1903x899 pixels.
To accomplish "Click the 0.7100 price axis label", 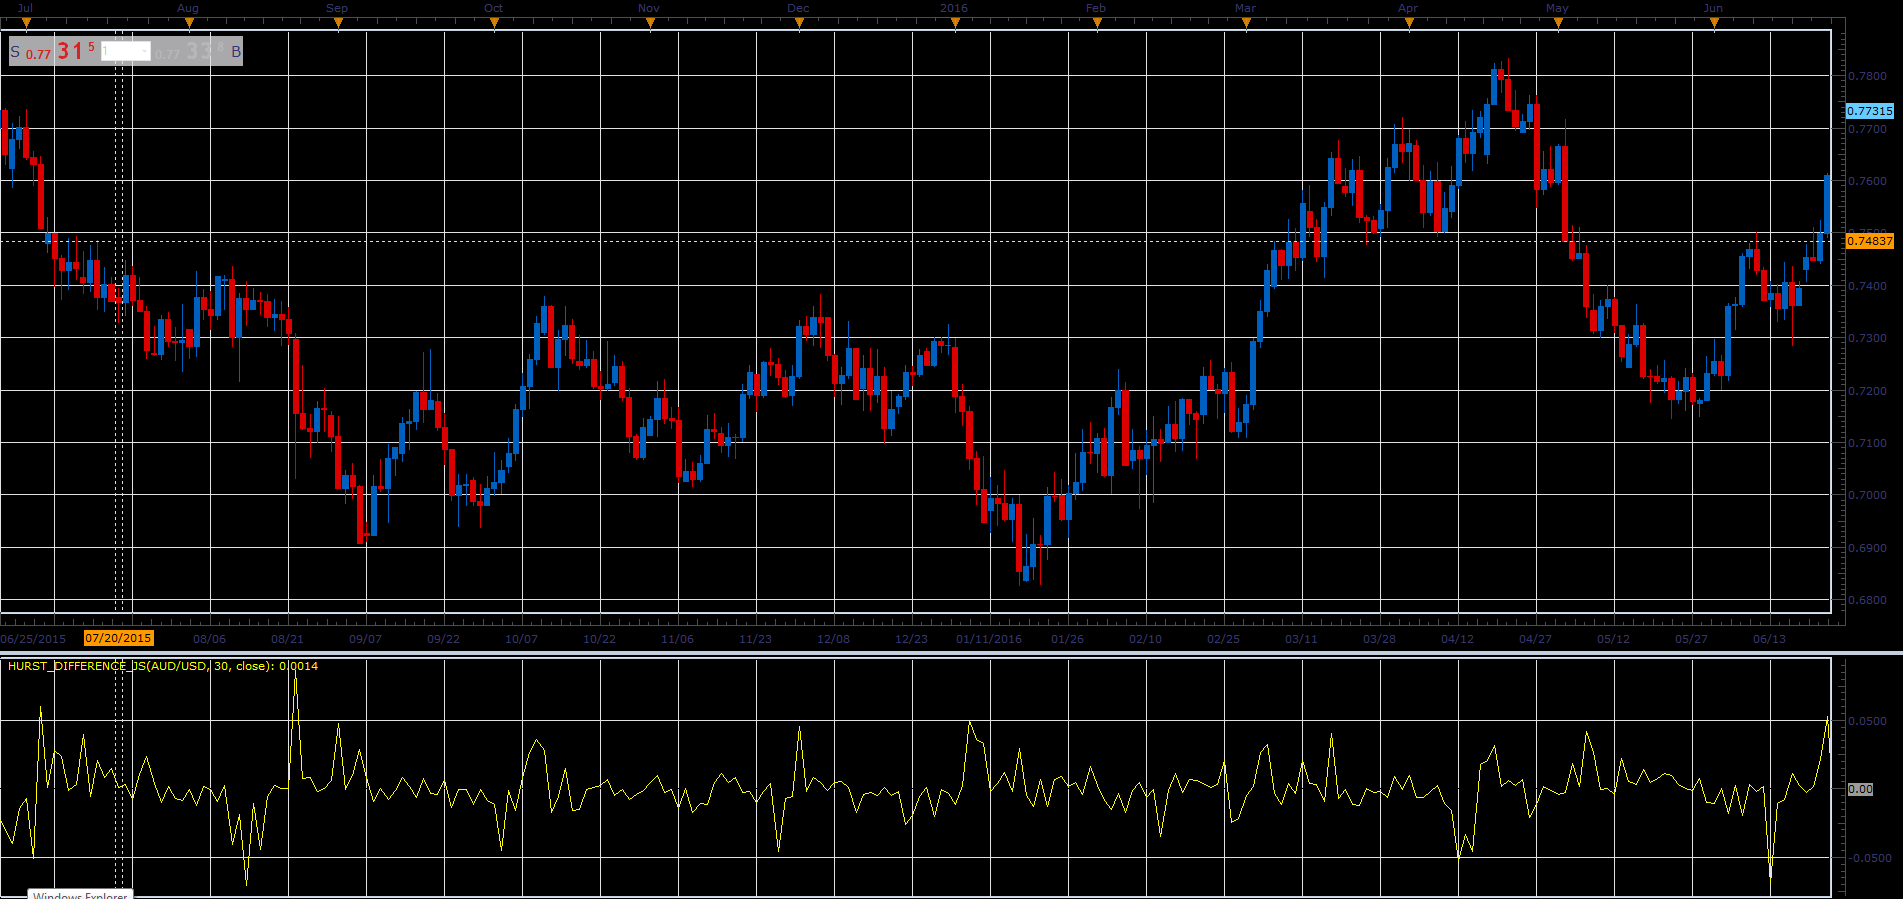I will pyautogui.click(x=1867, y=443).
